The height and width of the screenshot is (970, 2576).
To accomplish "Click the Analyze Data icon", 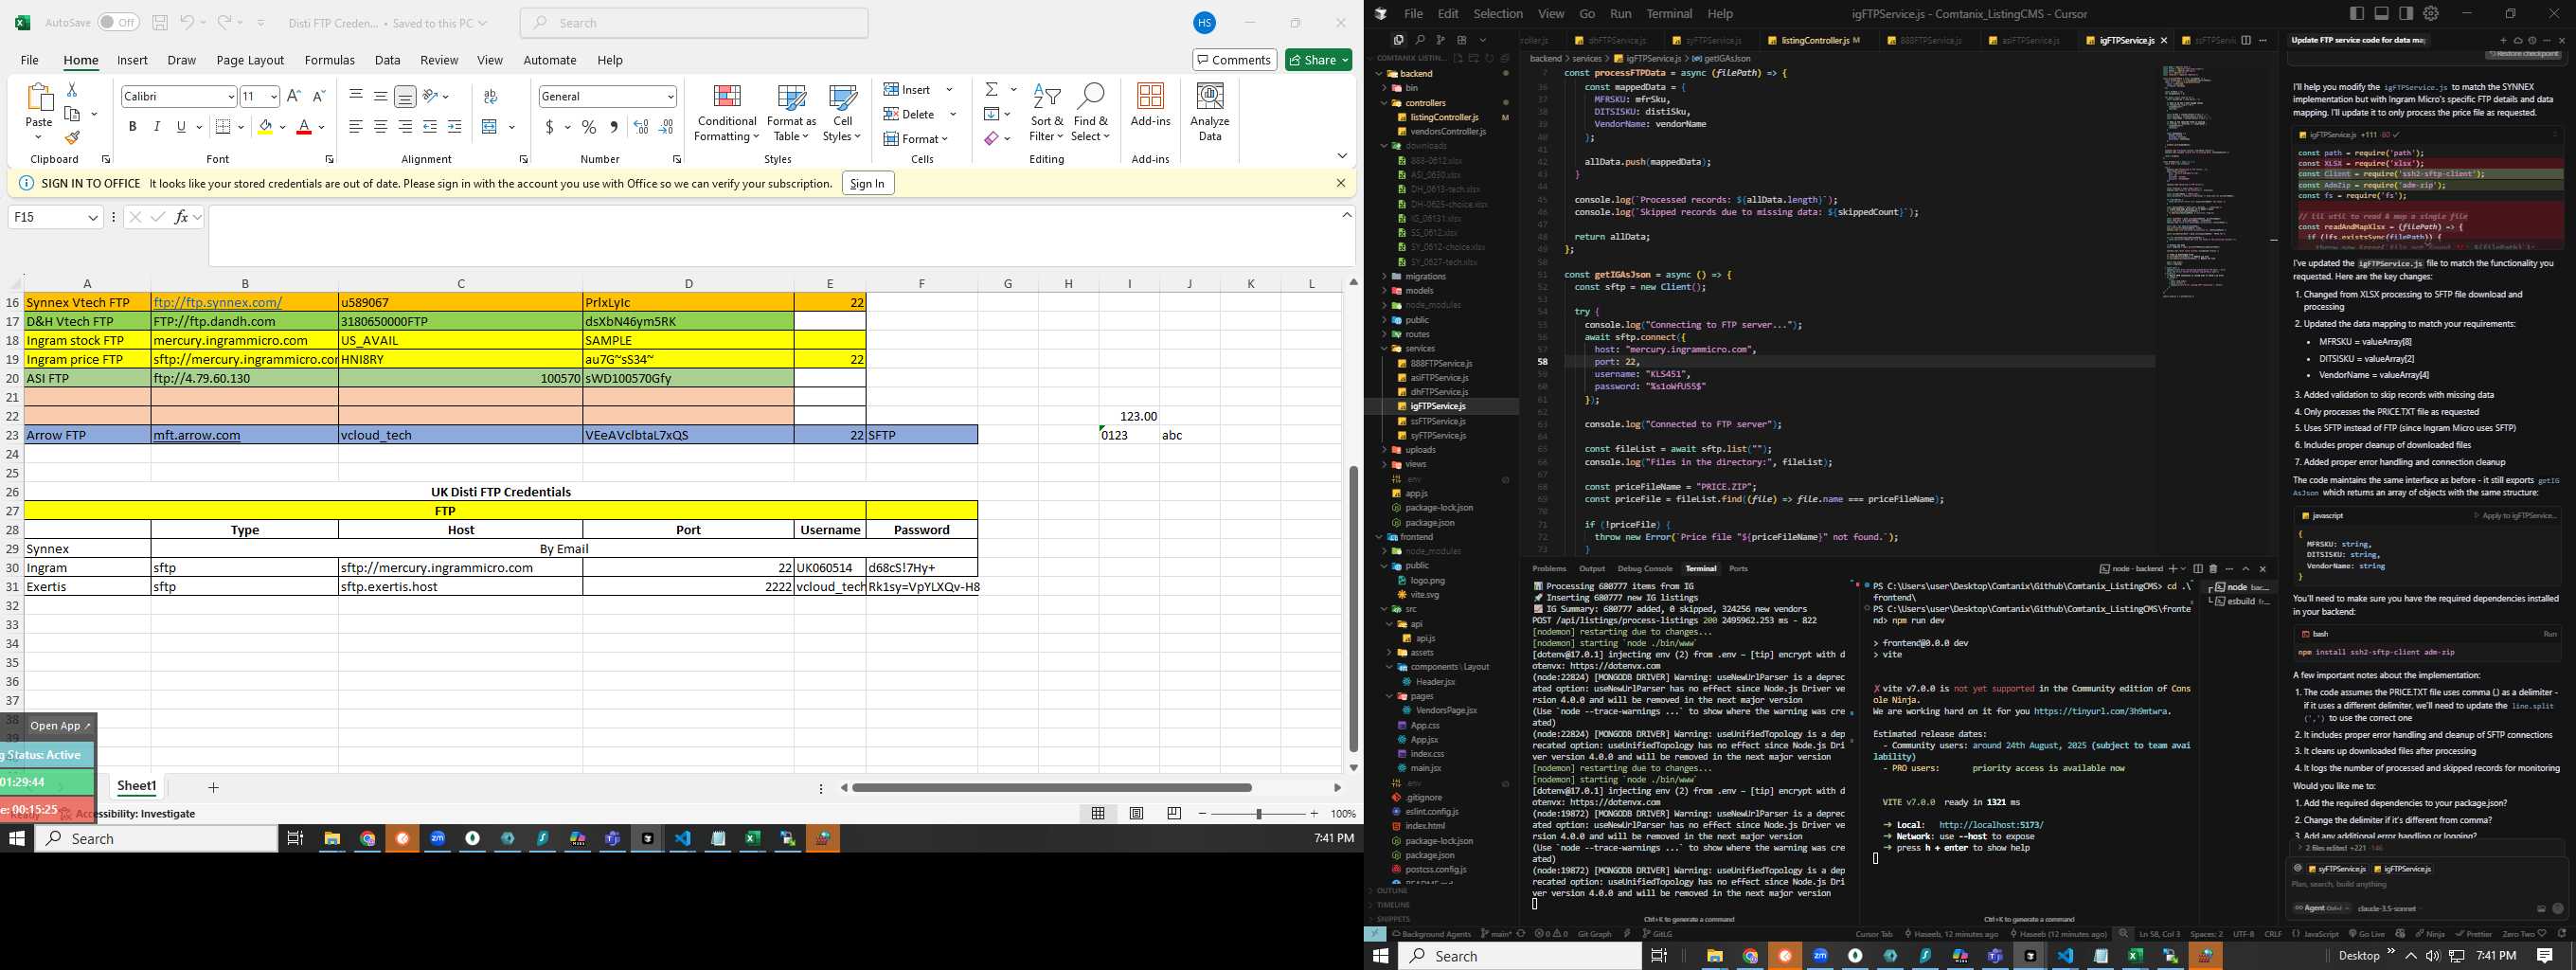I will [1210, 112].
